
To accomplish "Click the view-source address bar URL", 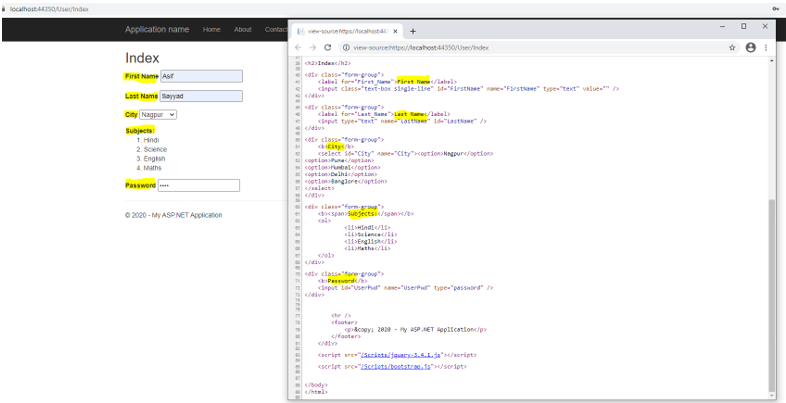I will click(421, 48).
